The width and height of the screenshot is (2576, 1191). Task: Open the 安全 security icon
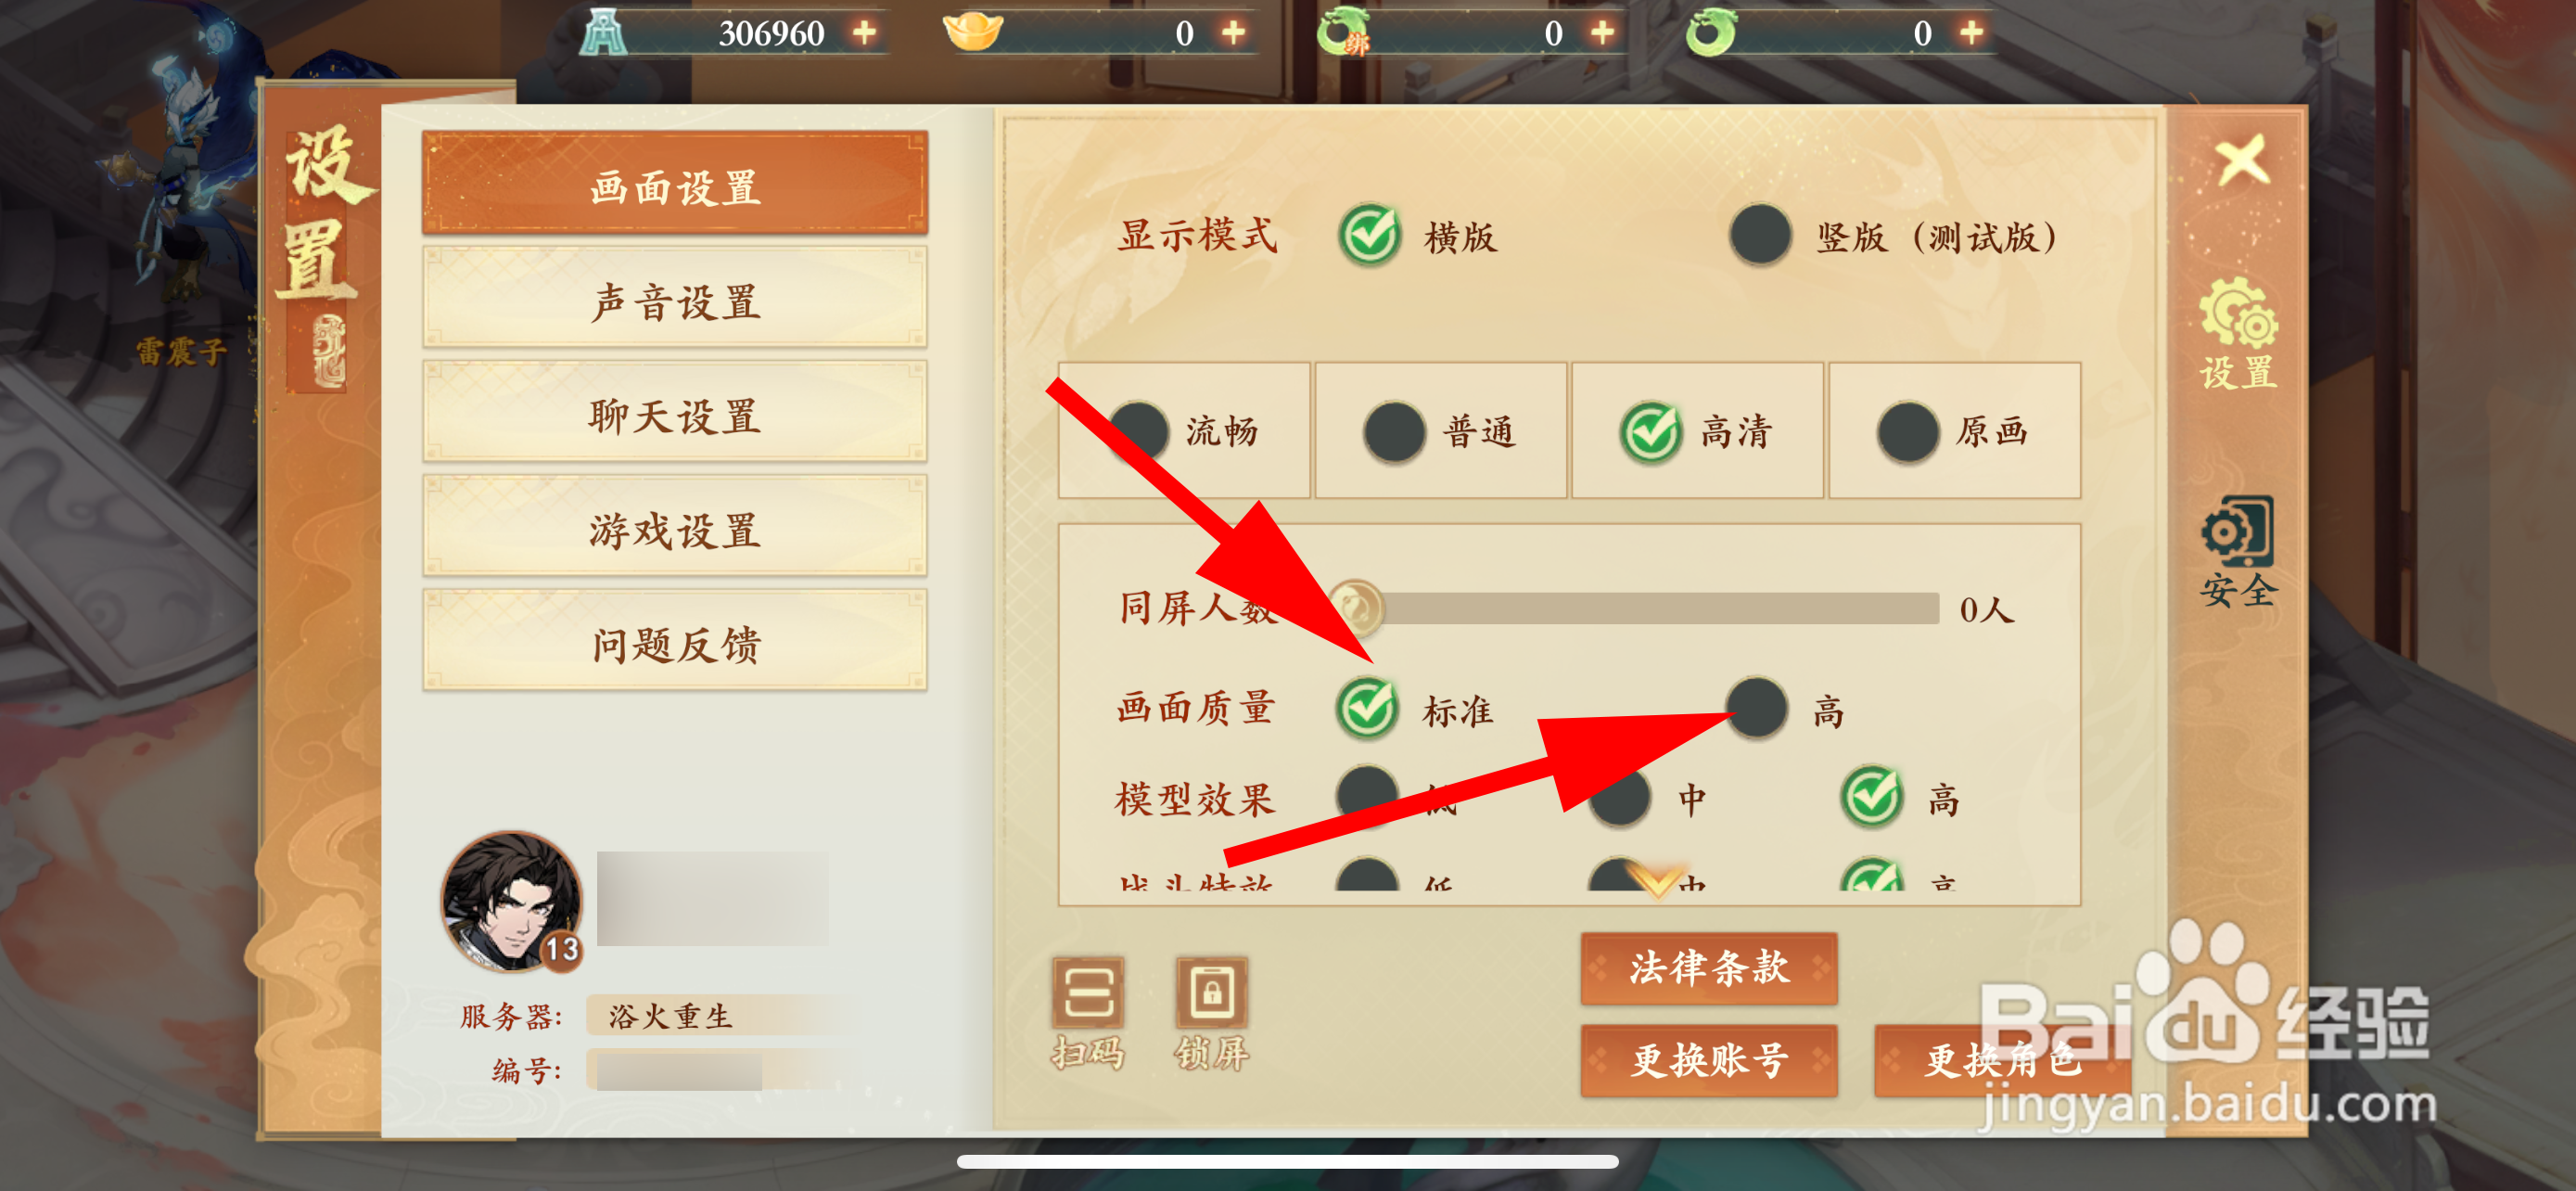coord(2238,552)
